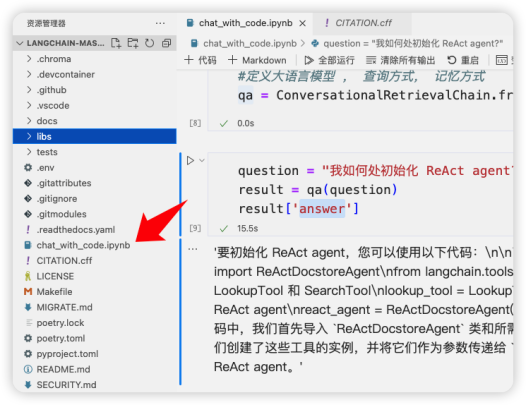Viewport: 526px width, 405px height.
Task: Click the New File icon in explorer header
Action: pyautogui.click(x=116, y=43)
